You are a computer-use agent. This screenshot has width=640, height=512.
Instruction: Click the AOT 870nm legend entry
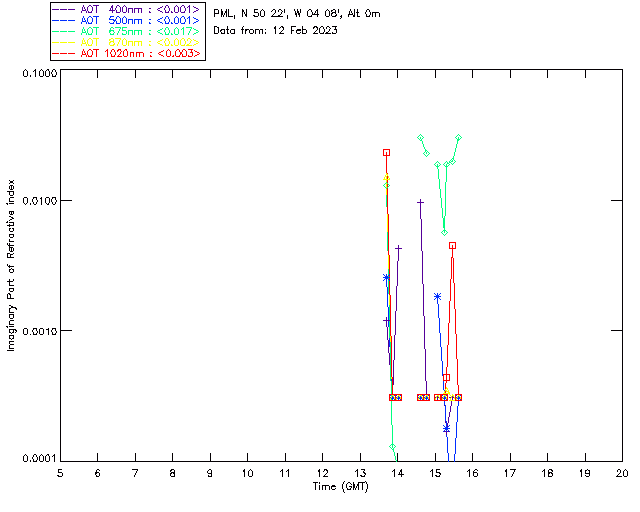point(127,42)
